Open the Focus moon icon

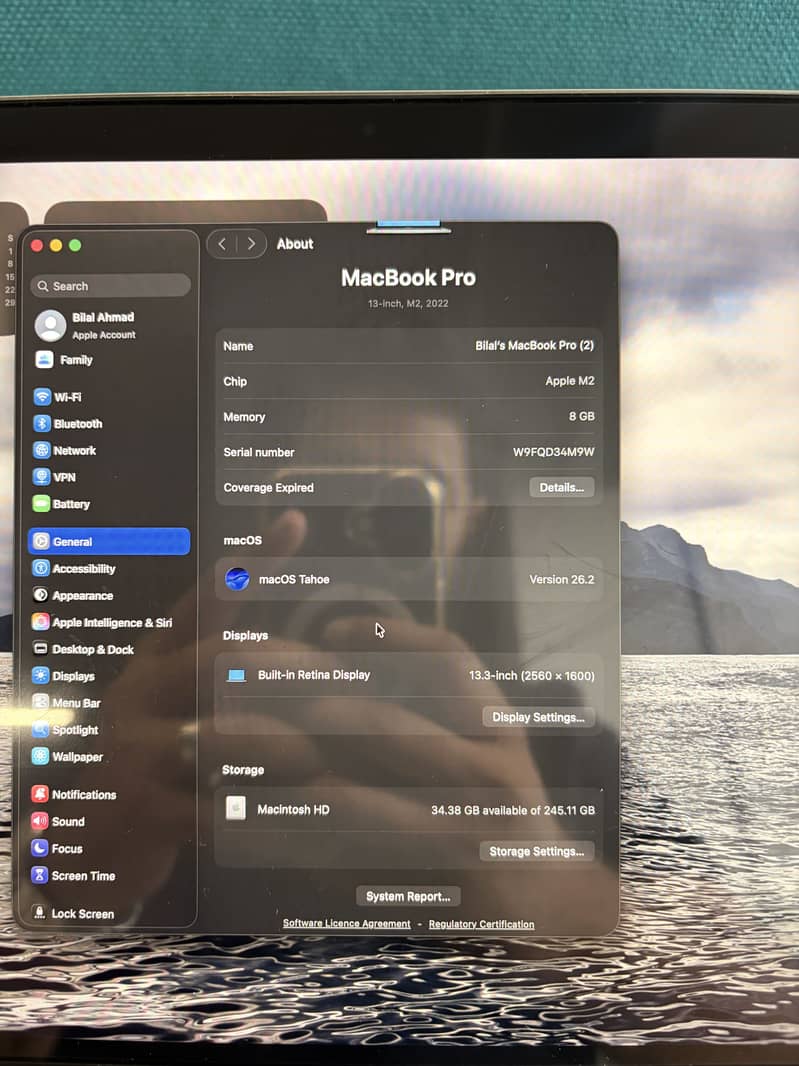40,848
